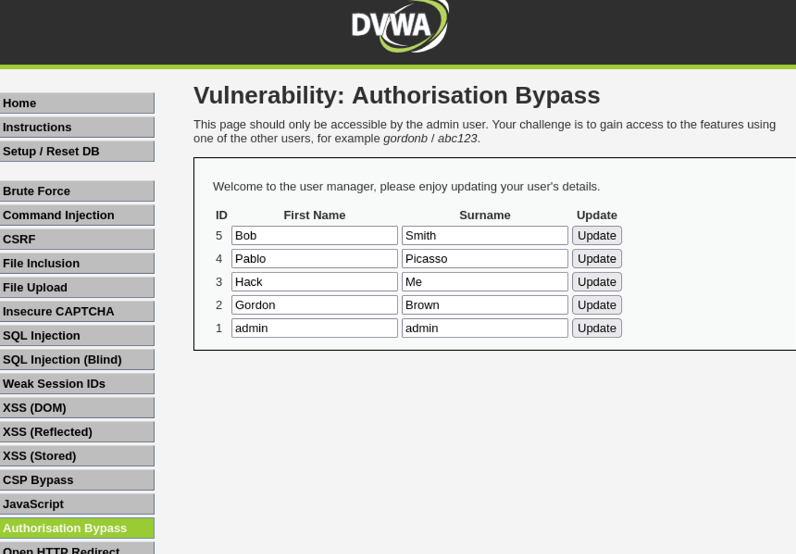This screenshot has height=554, width=796.
Task: Open the Home menu item
Action: click(x=77, y=103)
